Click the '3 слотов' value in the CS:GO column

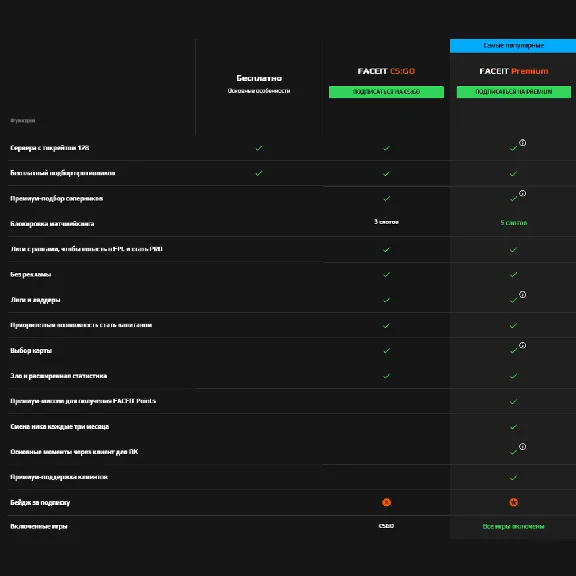tap(386, 222)
